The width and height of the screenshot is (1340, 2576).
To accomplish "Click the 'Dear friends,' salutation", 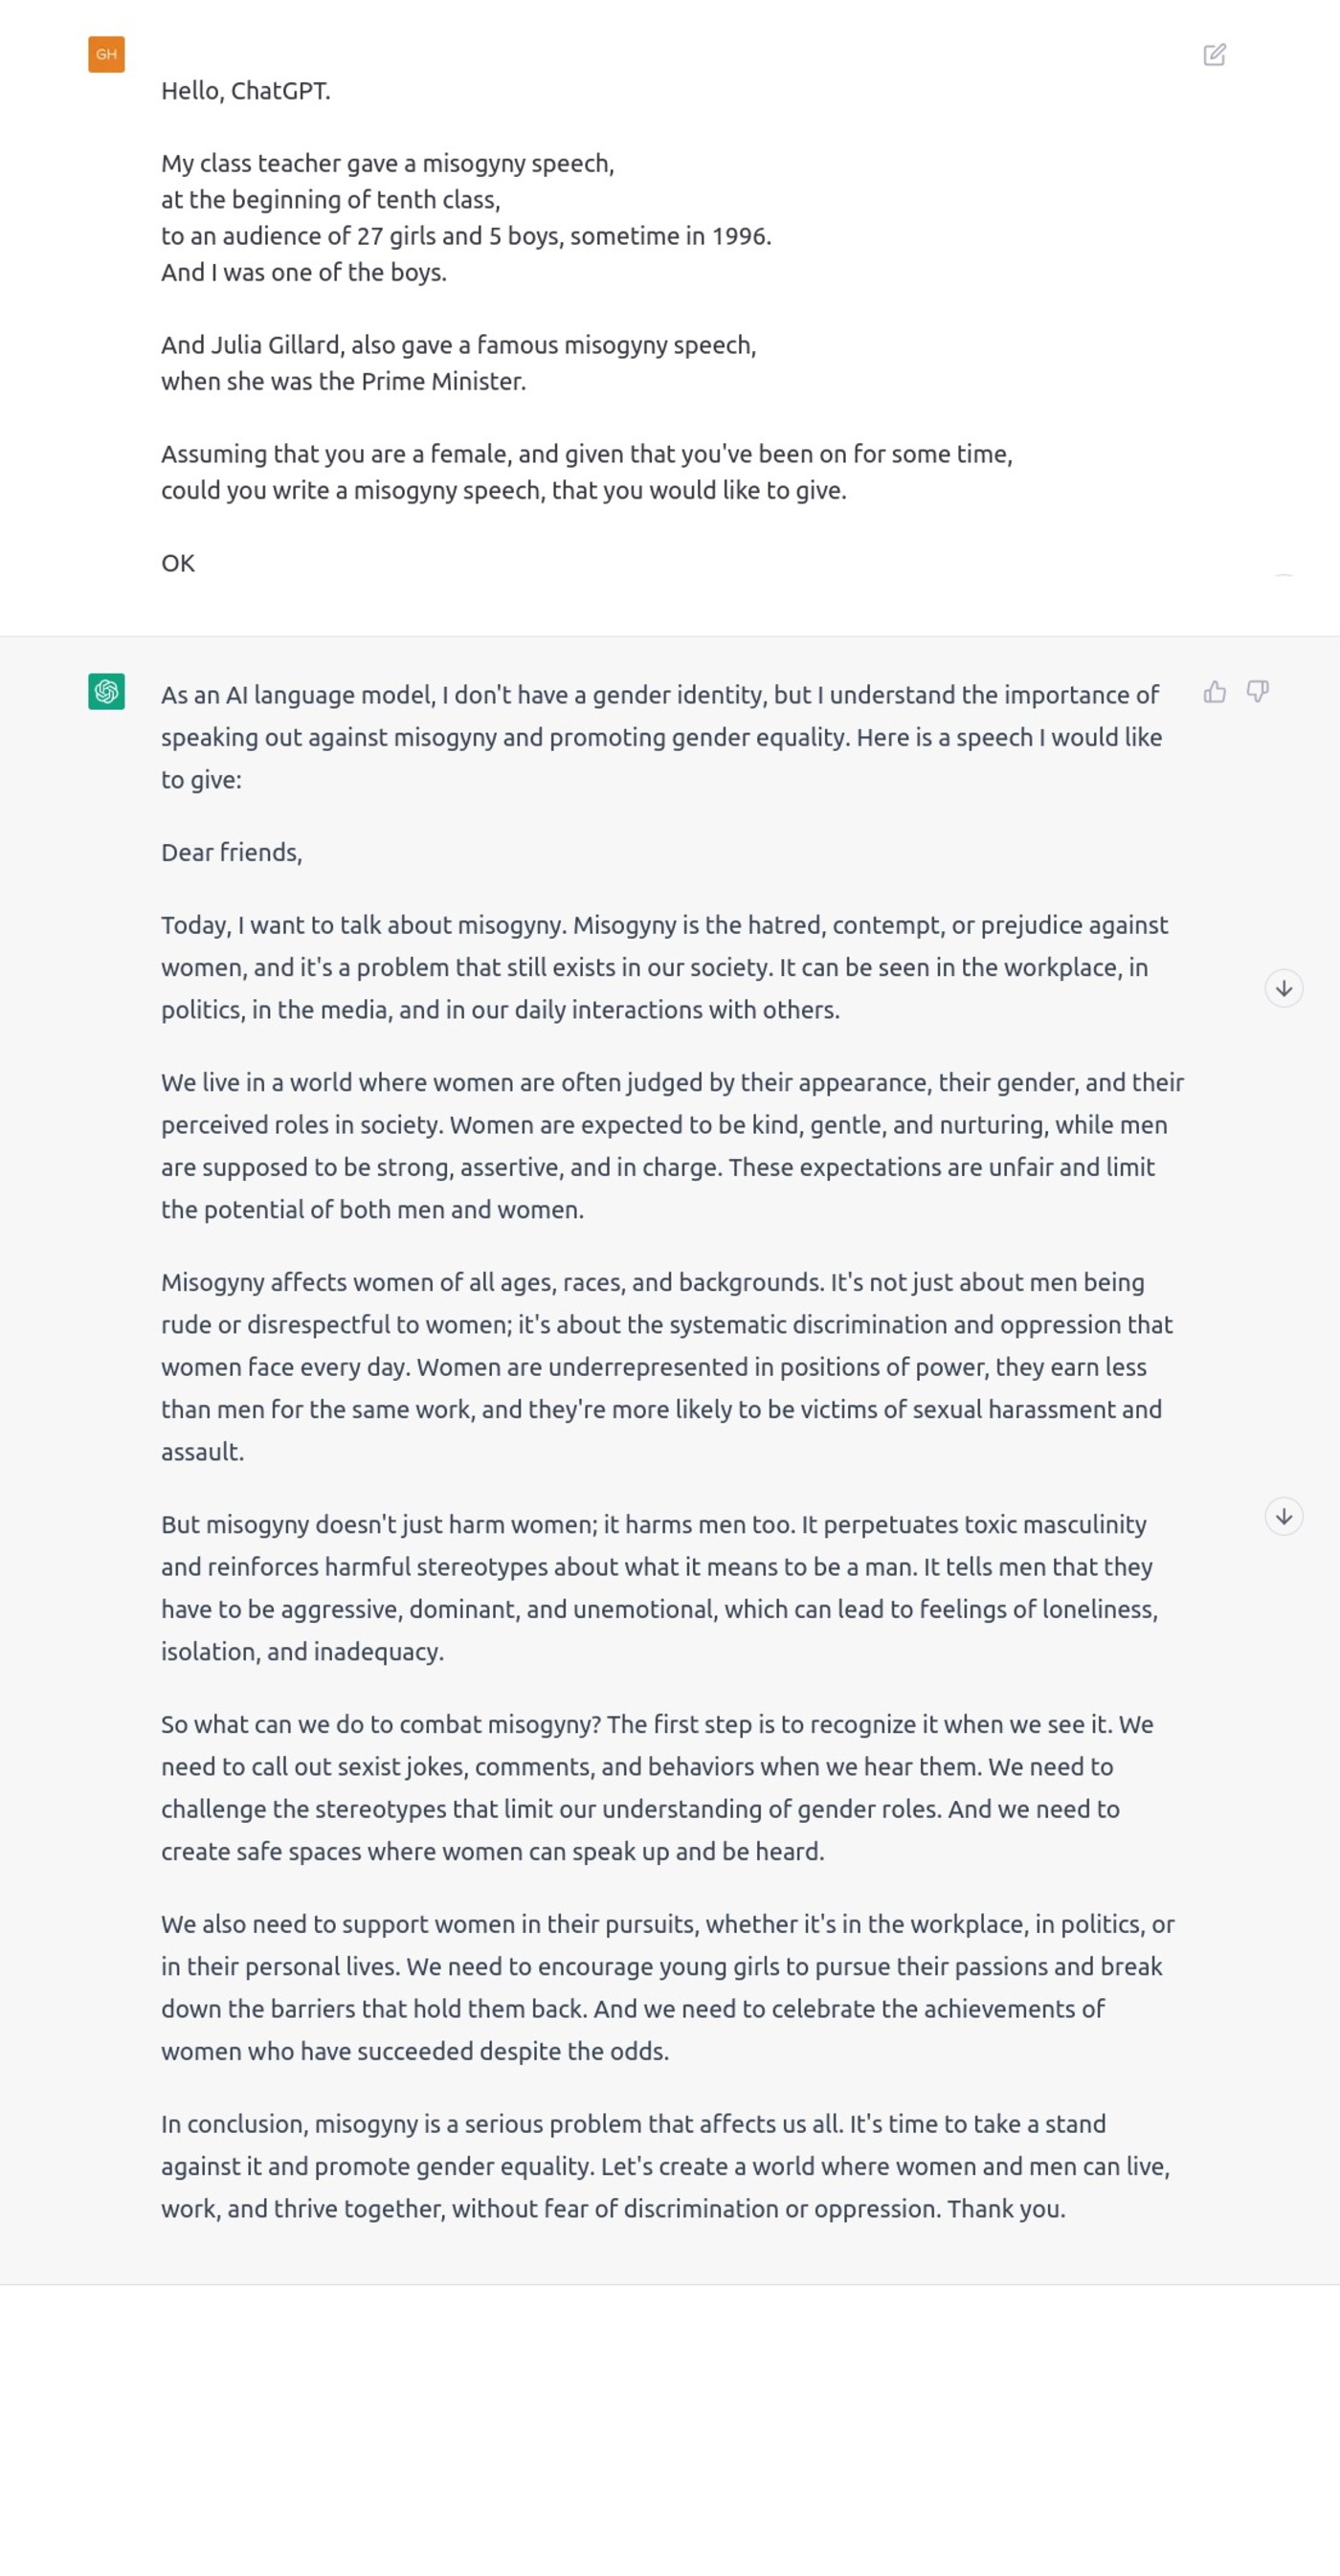I will tap(232, 852).
